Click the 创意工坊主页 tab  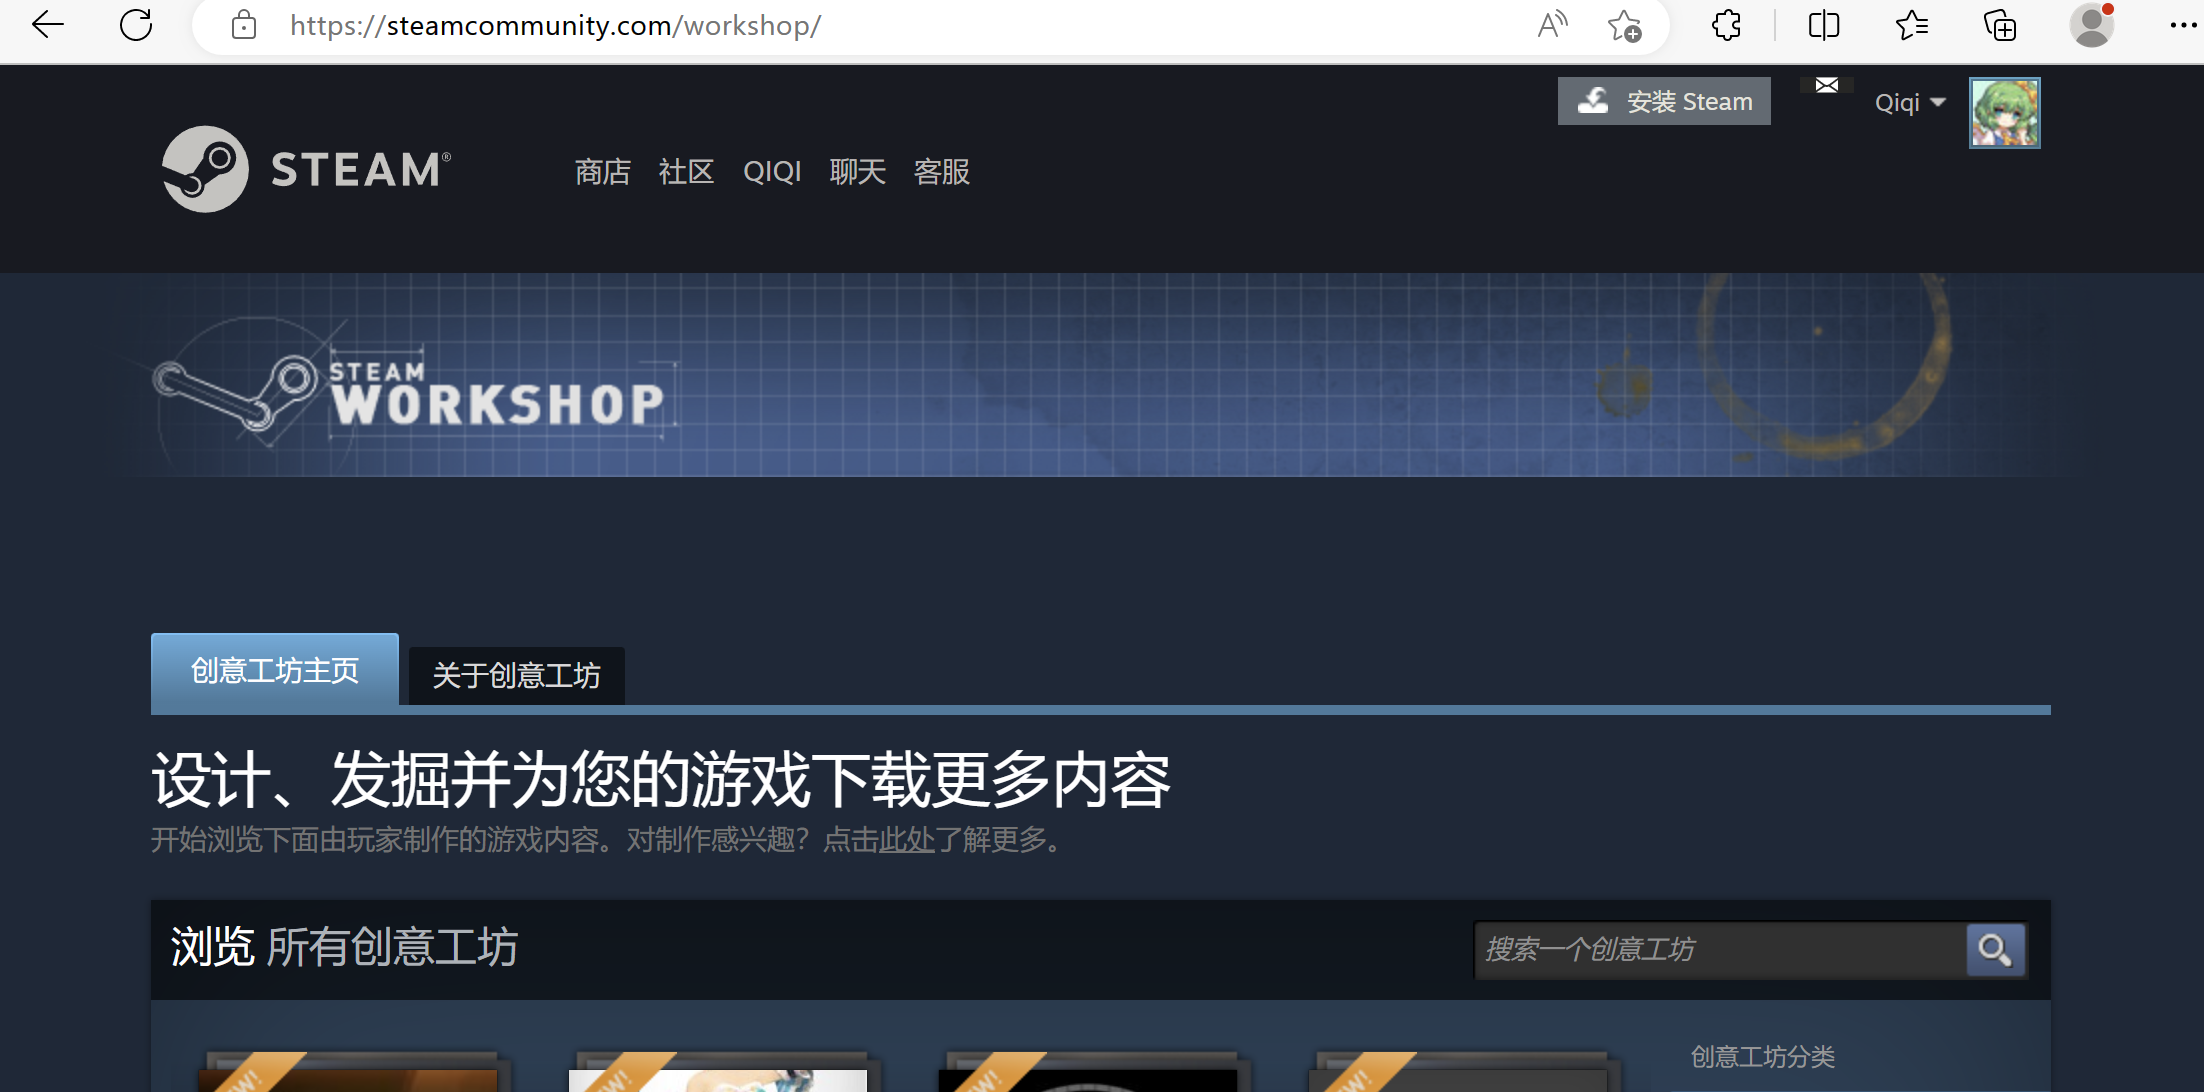tap(274, 670)
